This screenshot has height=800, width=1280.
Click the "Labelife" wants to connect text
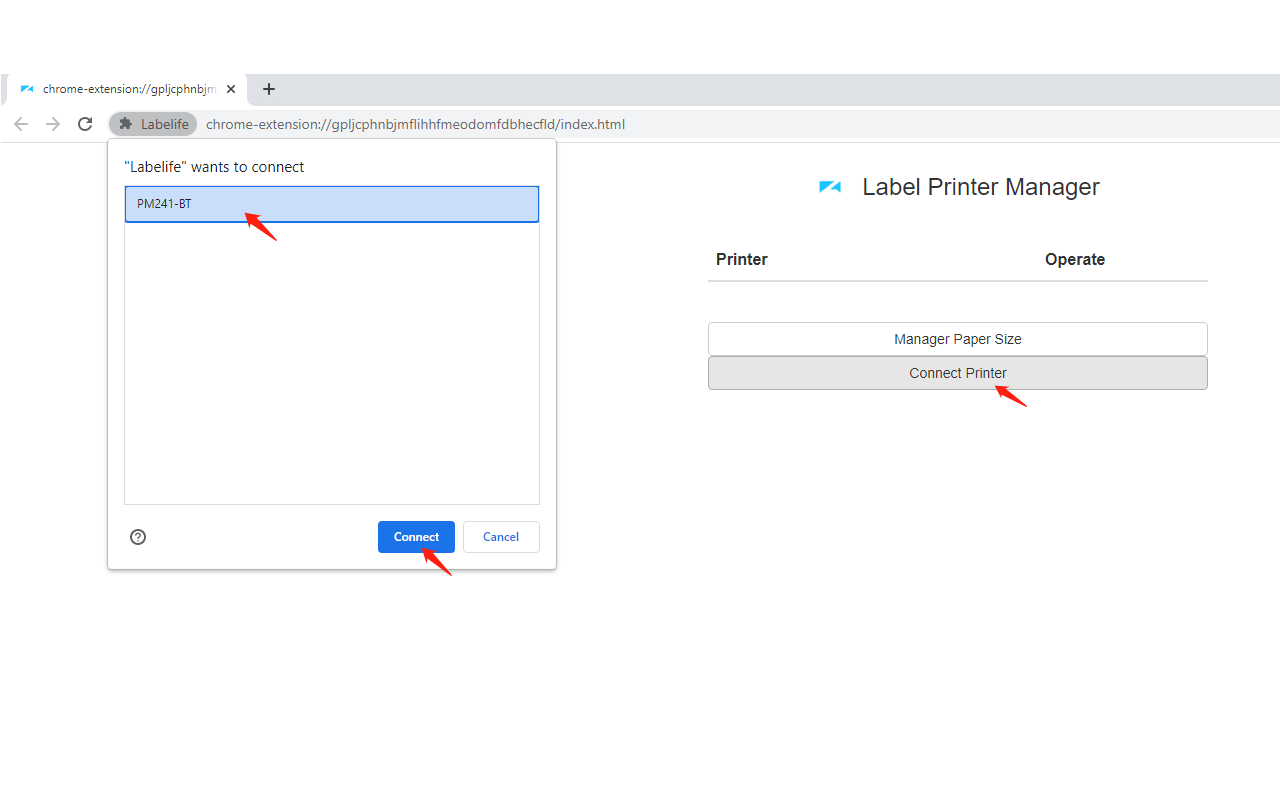pos(214,167)
